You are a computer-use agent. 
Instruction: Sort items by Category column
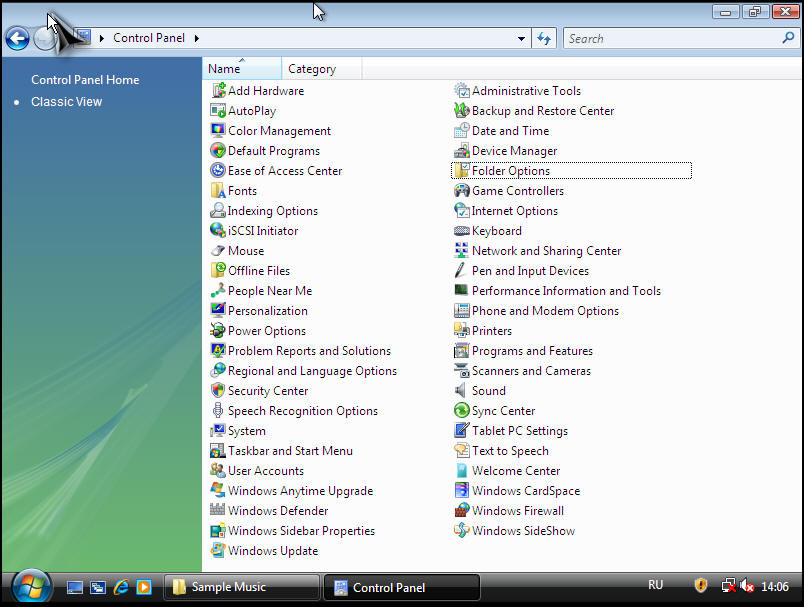312,69
